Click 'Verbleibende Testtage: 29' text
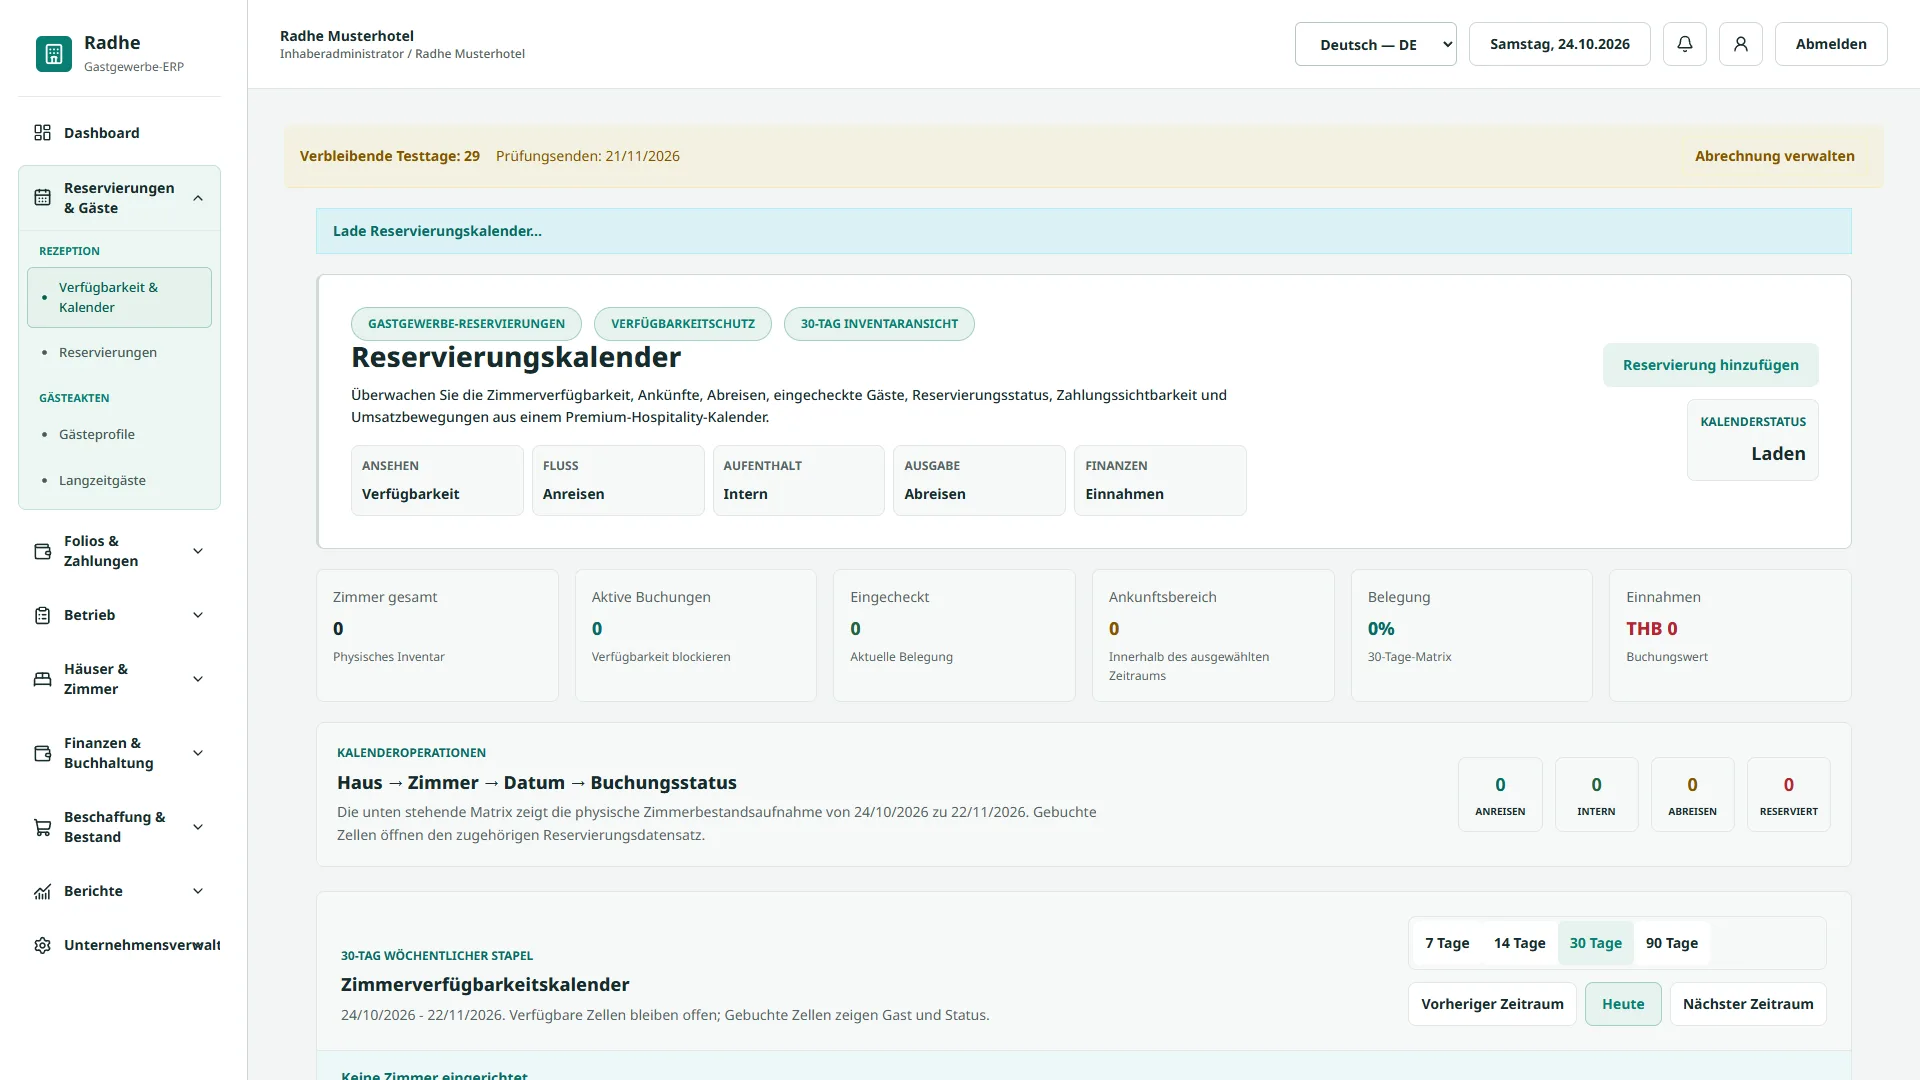Image resolution: width=1920 pixels, height=1080 pixels. click(390, 156)
